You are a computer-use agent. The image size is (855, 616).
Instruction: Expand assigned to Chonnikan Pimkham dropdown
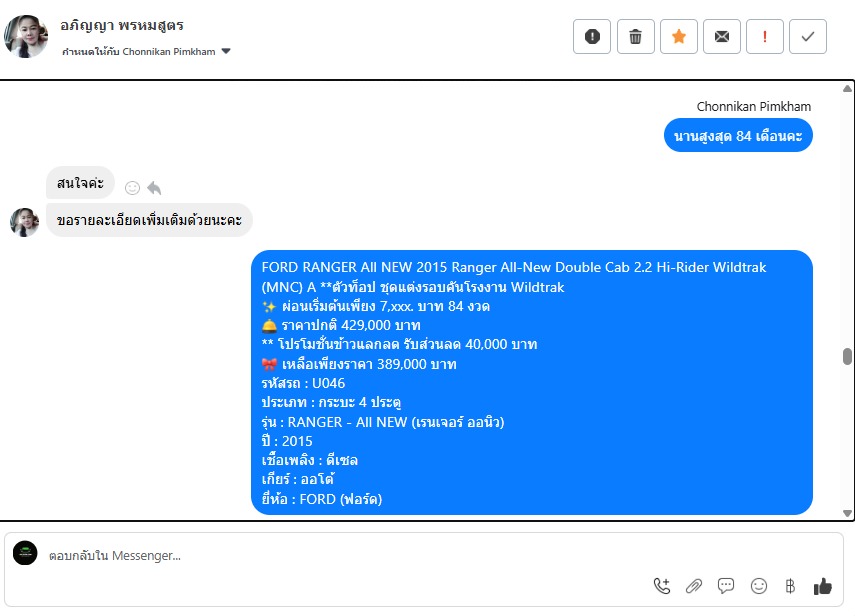pyautogui.click(x=226, y=51)
